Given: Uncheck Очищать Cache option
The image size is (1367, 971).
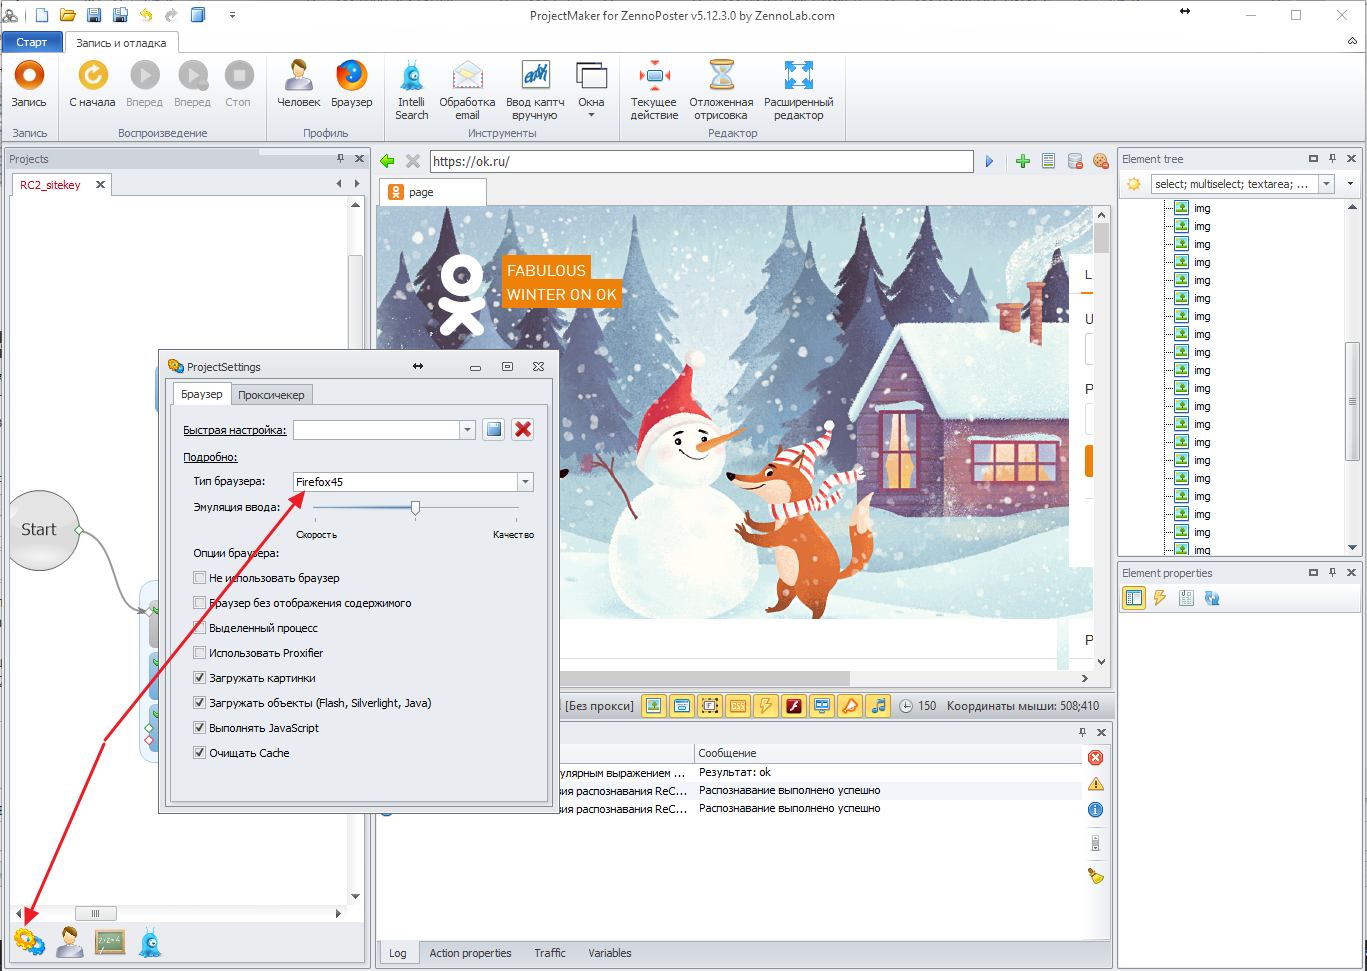Looking at the screenshot, I should tap(200, 753).
